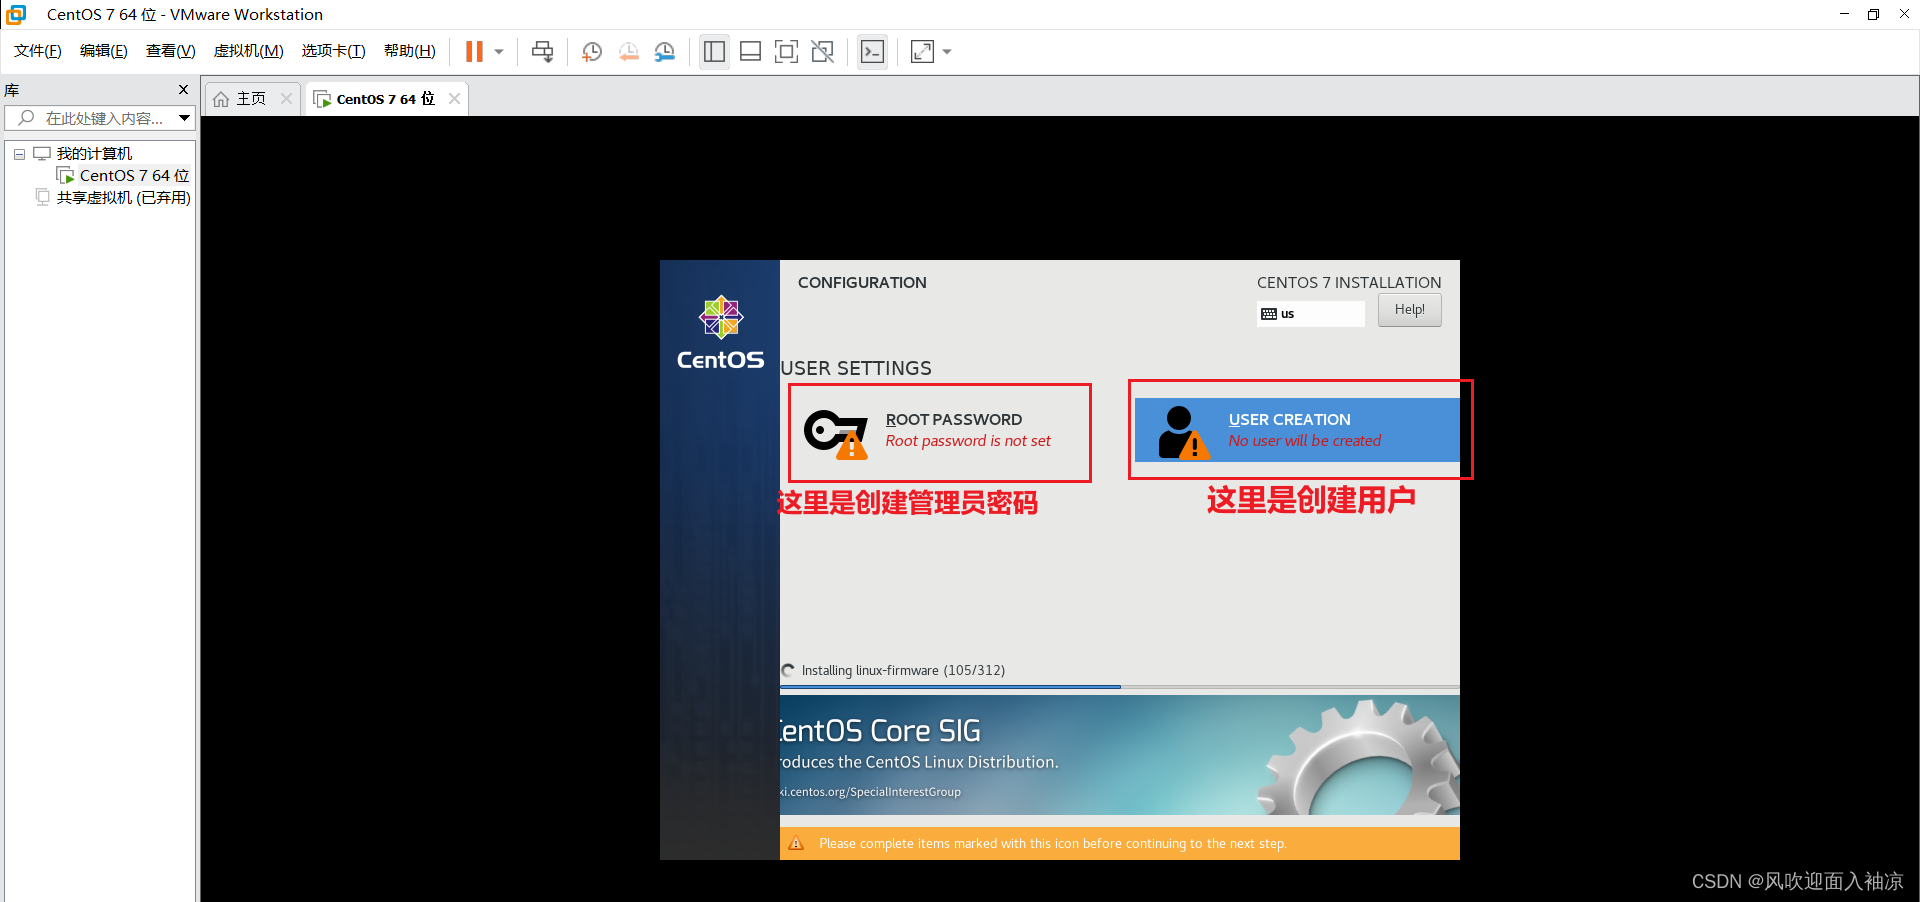Click the Help! button
The image size is (1920, 902).
(1409, 310)
